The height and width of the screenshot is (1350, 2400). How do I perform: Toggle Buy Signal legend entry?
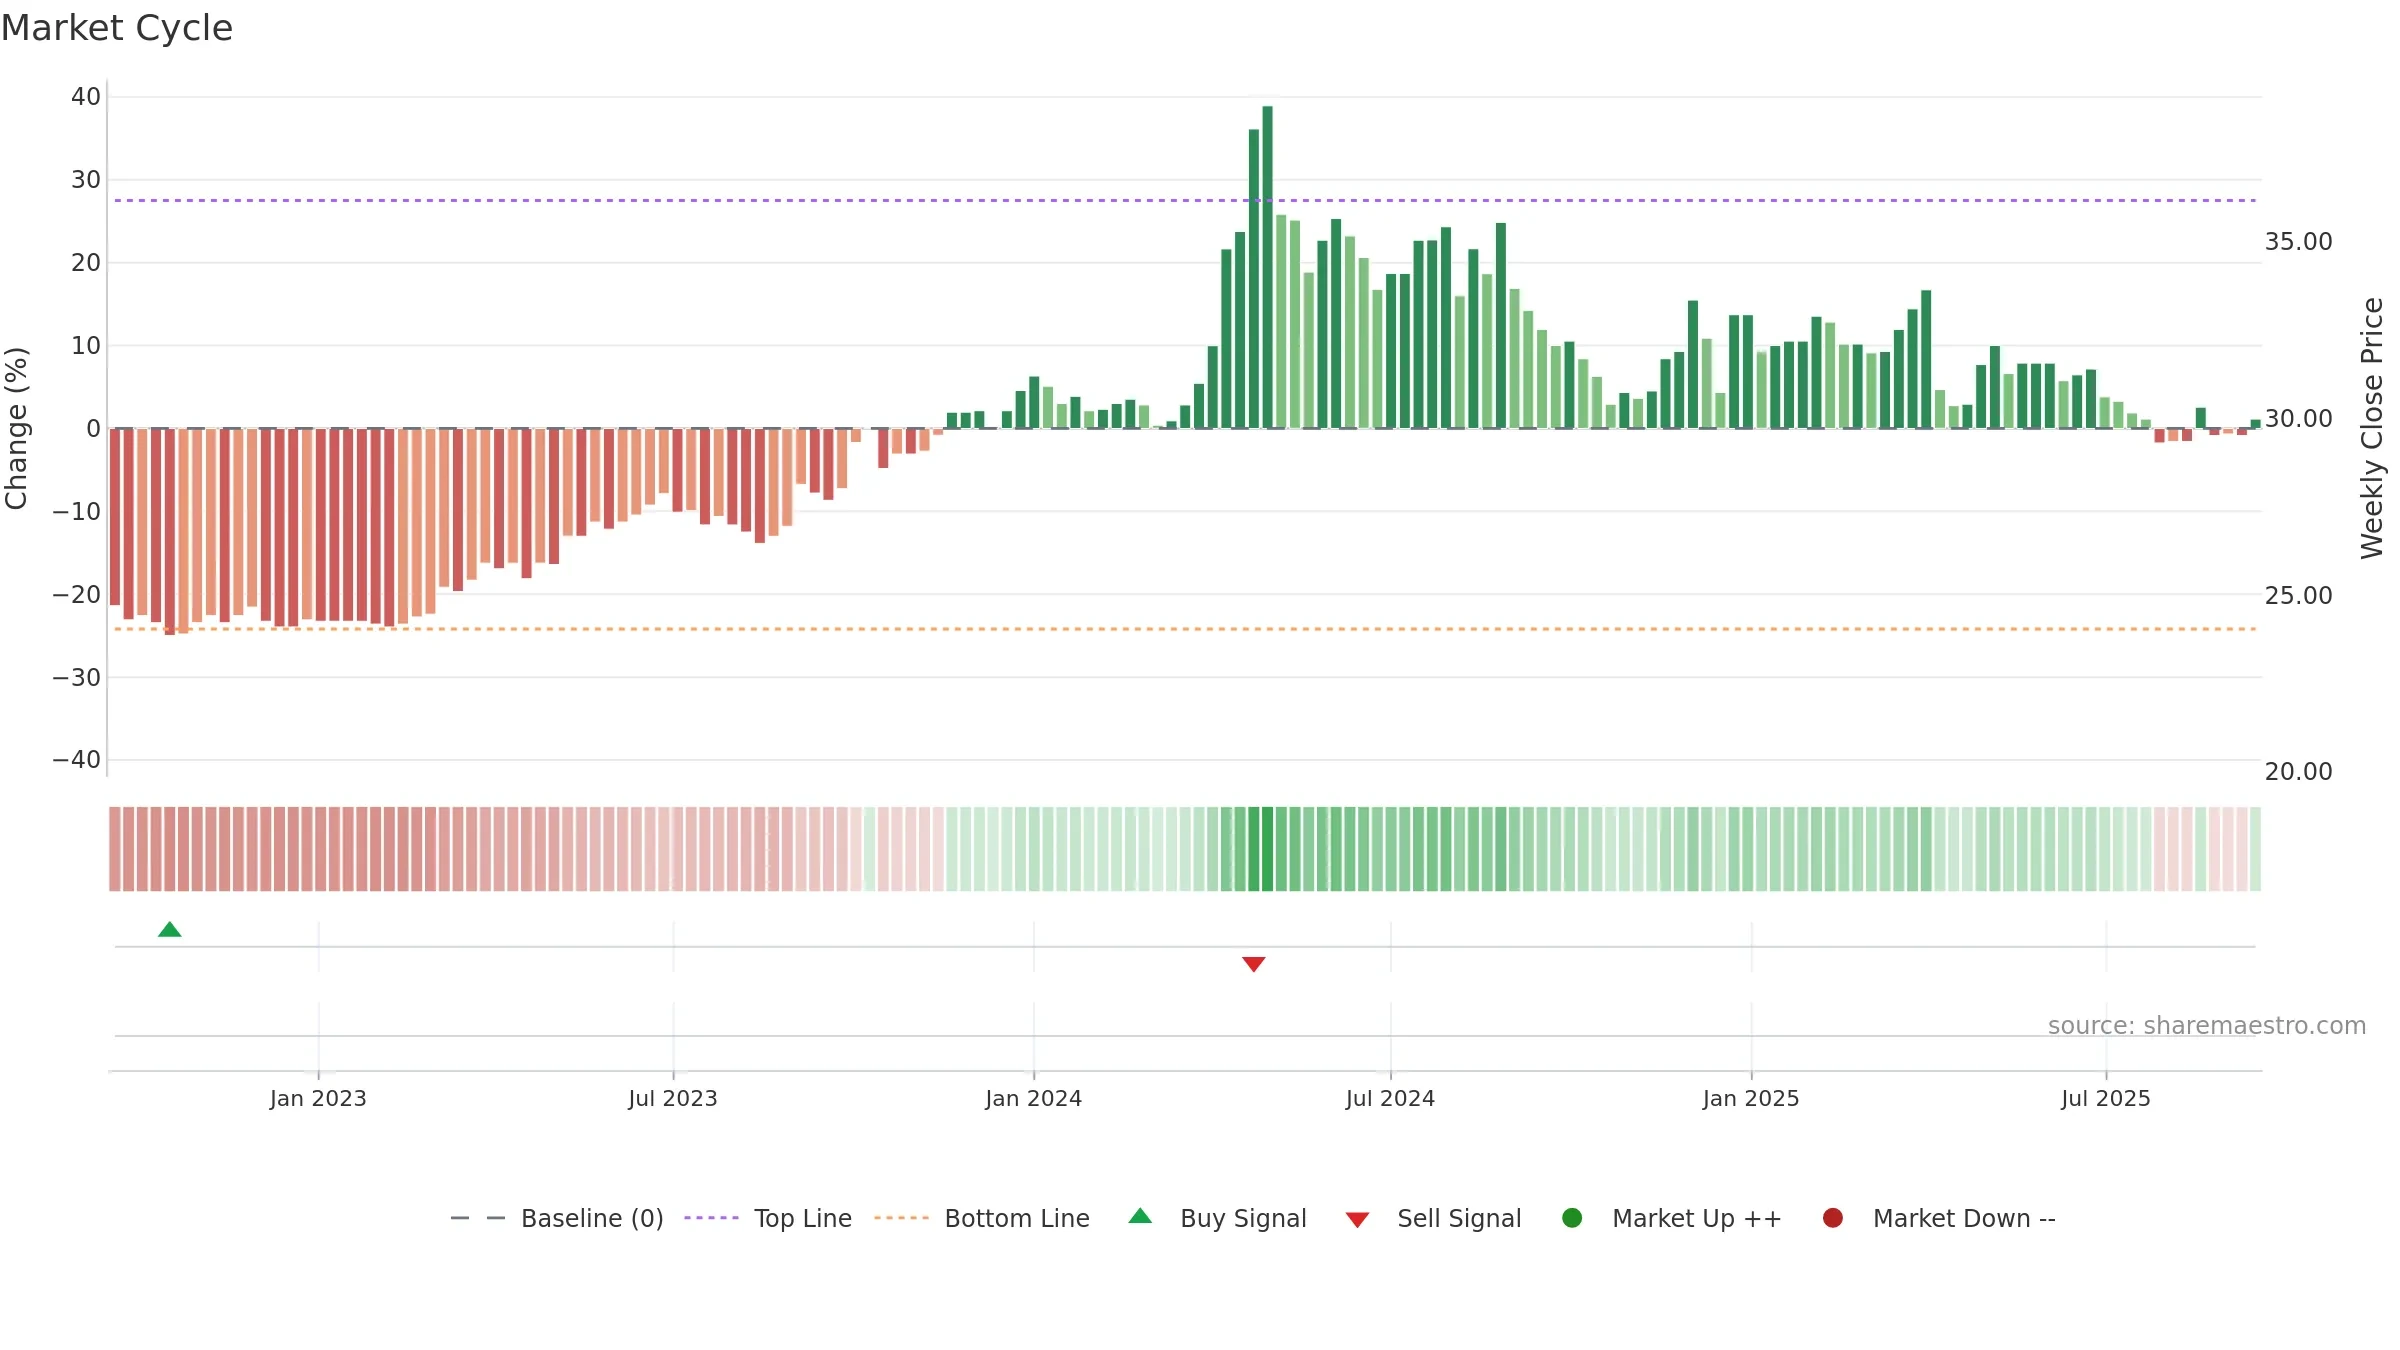click(x=1217, y=1218)
